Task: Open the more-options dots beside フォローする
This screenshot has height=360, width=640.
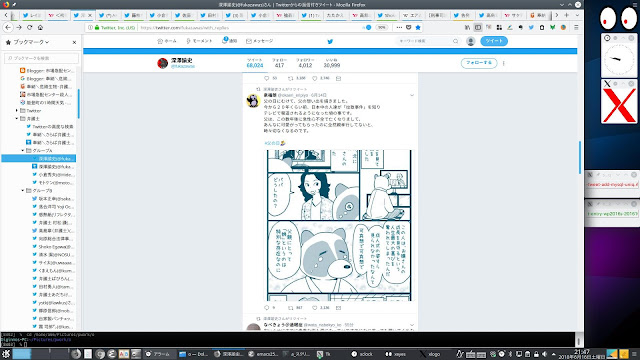Action: coord(504,63)
